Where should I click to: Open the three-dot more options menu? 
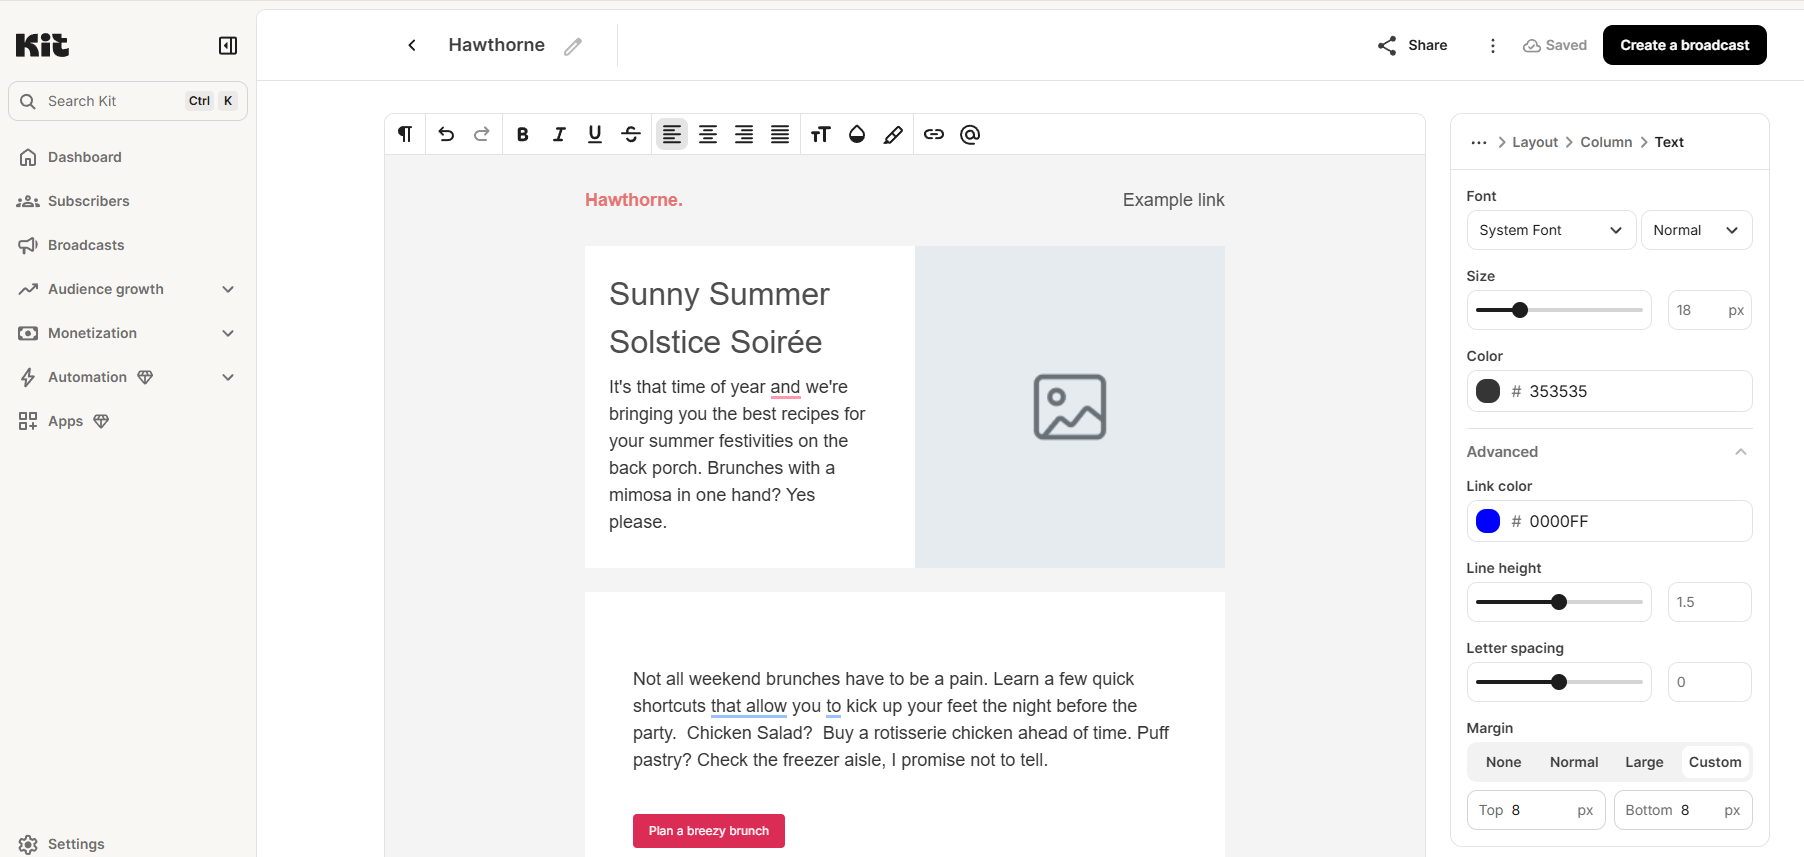[x=1493, y=45]
